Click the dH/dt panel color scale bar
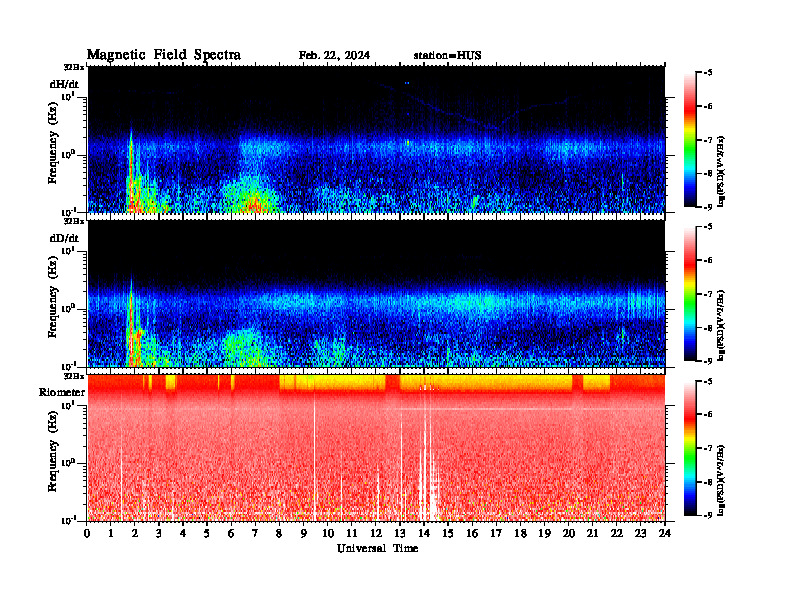Viewport: 792px width, 612px height. click(x=690, y=140)
